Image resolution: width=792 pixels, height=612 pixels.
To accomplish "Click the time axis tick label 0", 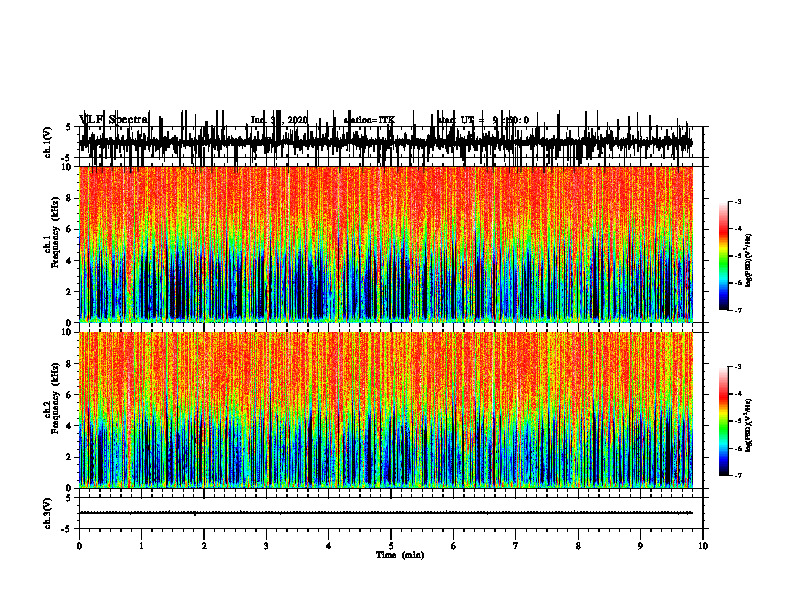I will coord(79,546).
